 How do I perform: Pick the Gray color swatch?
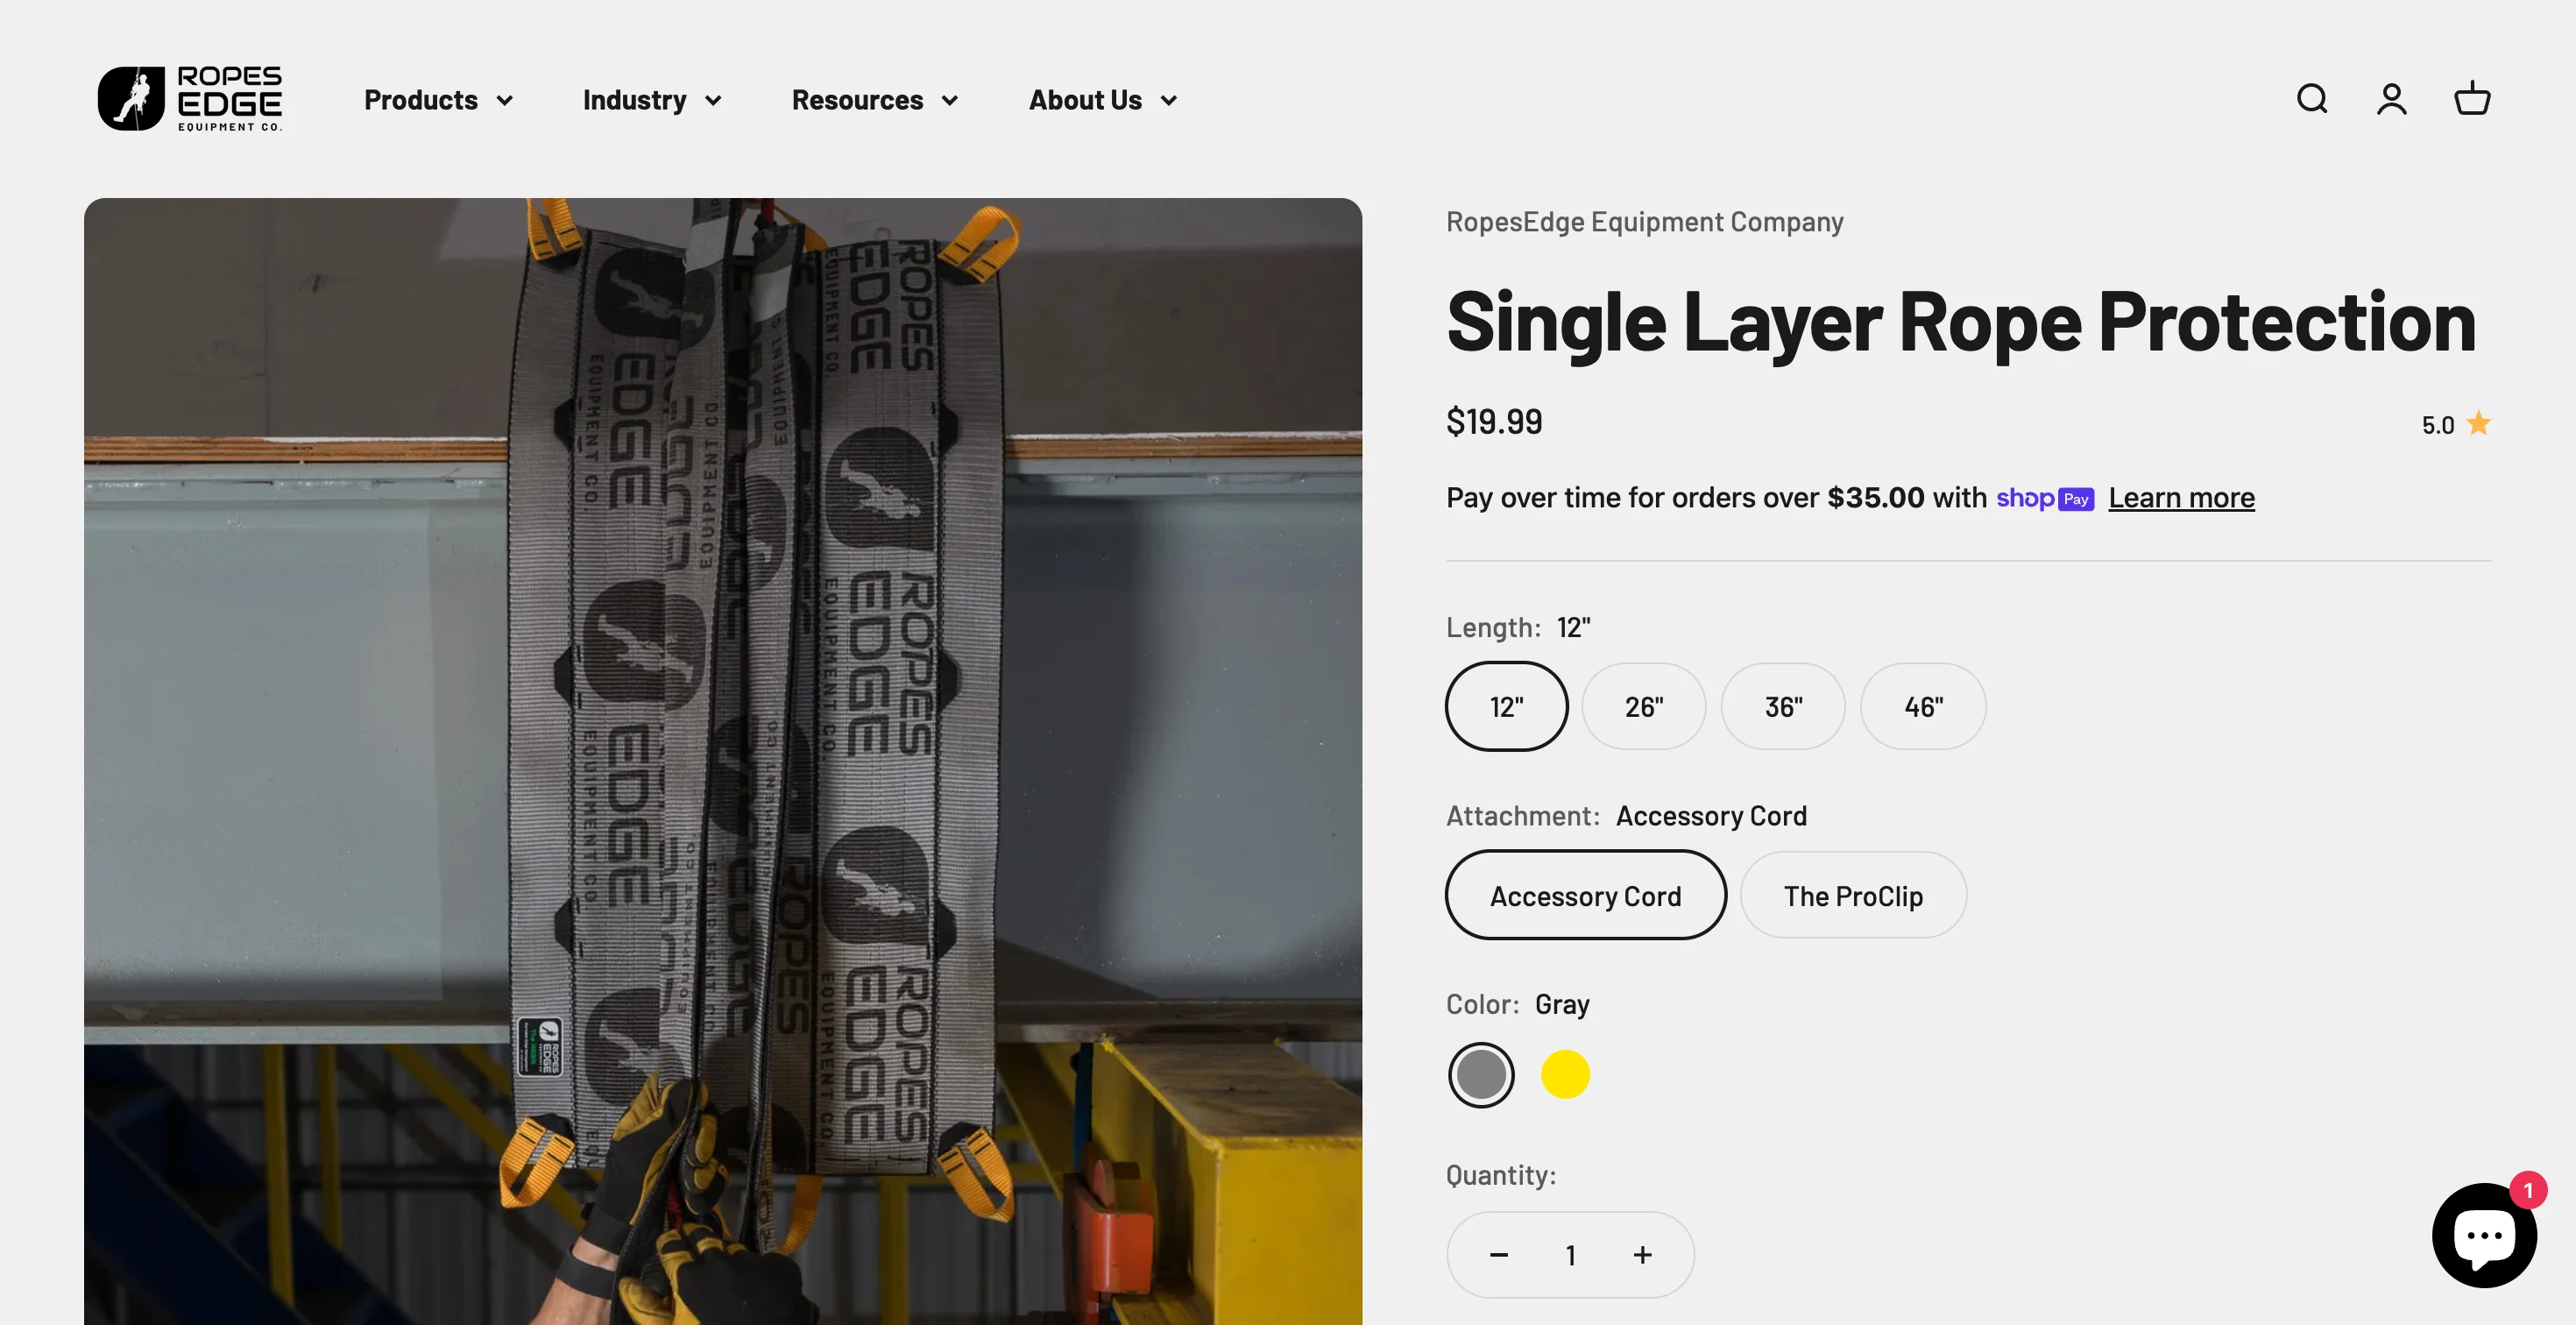(x=1481, y=1075)
